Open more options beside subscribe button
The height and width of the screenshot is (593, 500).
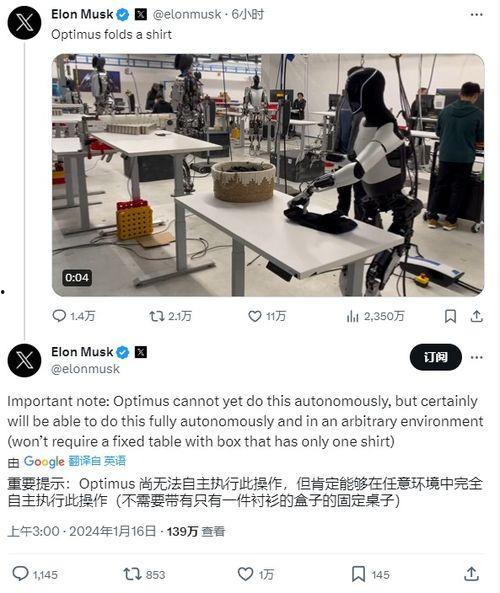click(477, 357)
